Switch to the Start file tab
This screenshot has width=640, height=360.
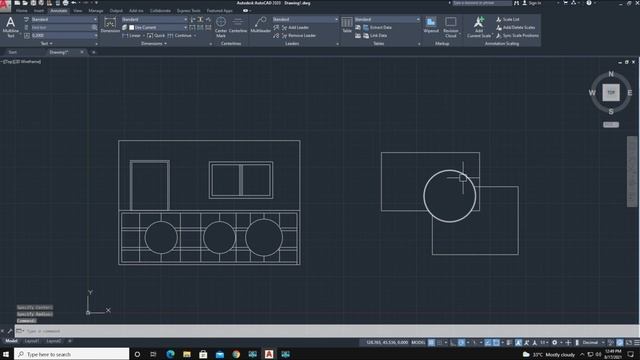coord(13,52)
